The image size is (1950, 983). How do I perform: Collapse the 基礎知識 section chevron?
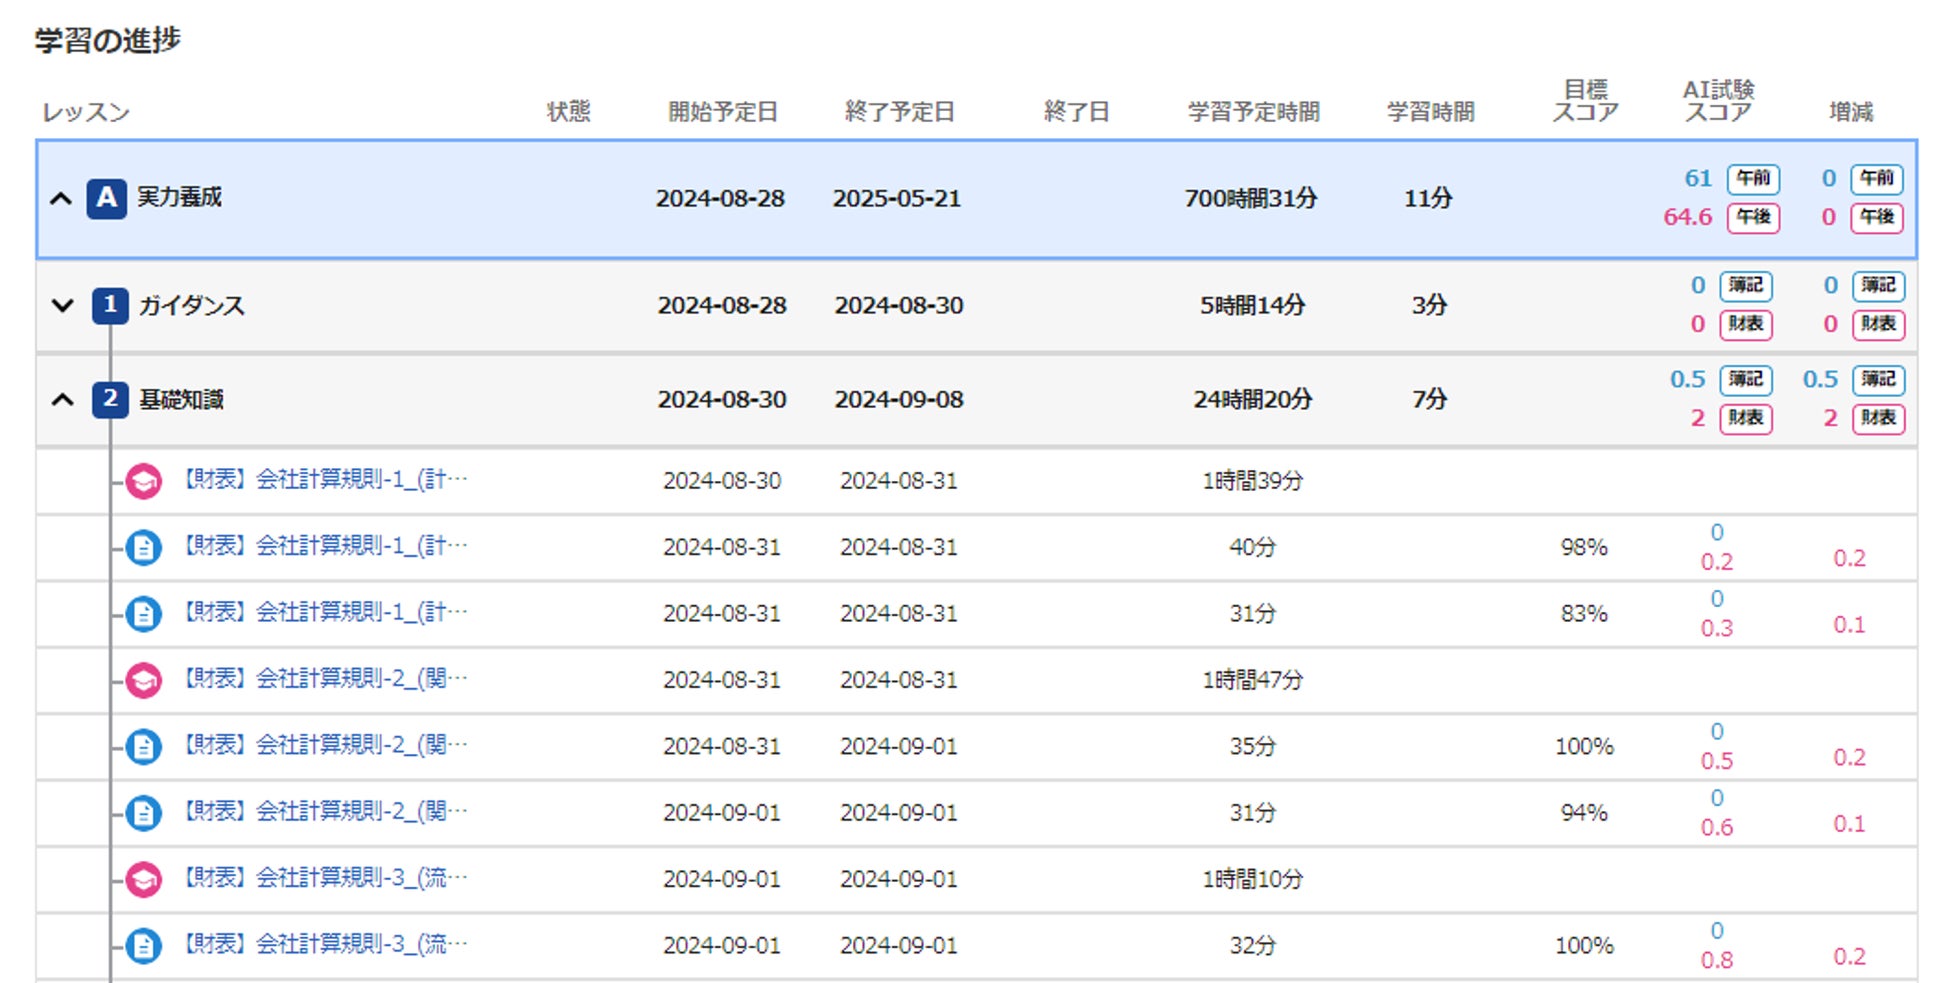[x=62, y=400]
